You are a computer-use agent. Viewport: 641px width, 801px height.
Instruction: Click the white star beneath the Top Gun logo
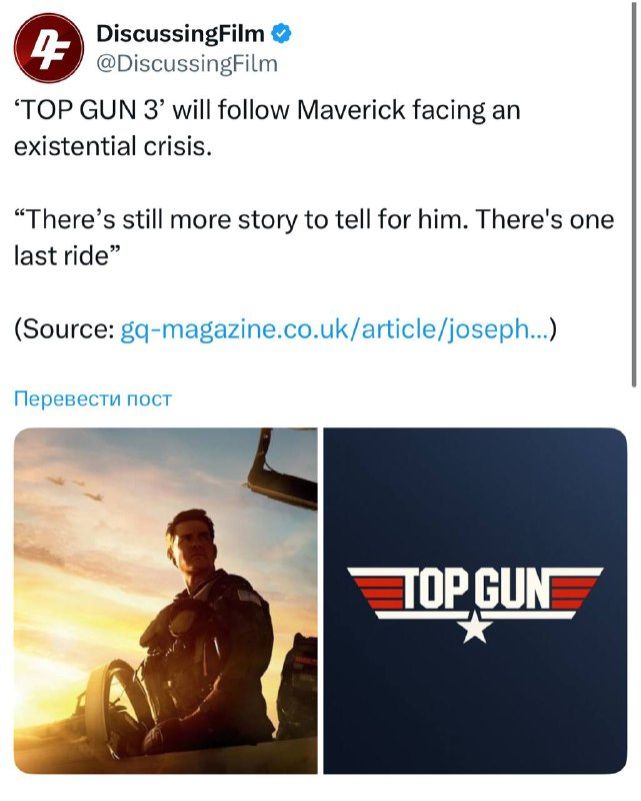476,627
